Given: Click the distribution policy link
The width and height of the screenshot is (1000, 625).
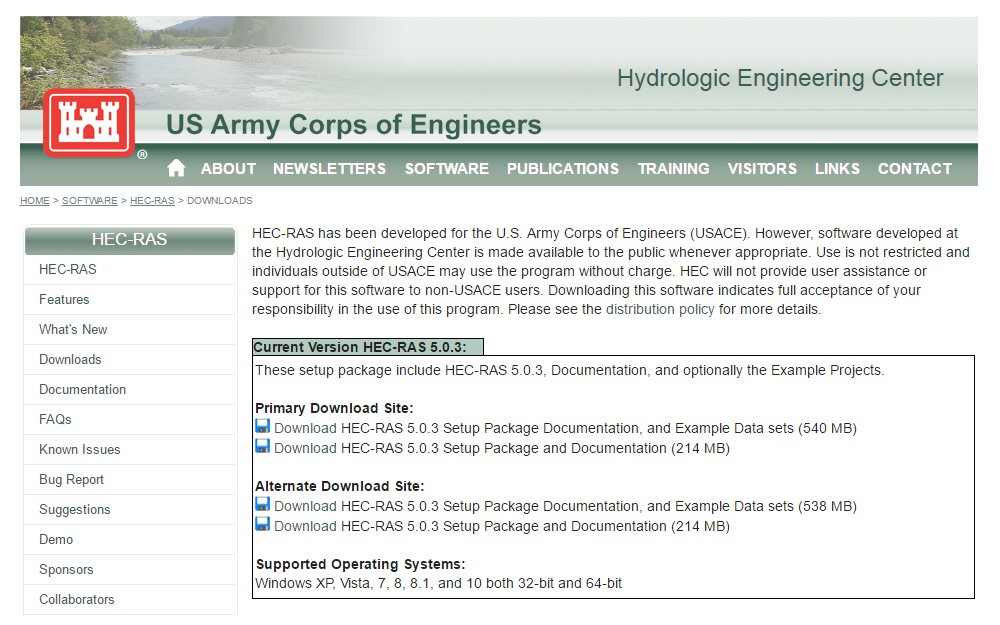Looking at the screenshot, I should (660, 309).
